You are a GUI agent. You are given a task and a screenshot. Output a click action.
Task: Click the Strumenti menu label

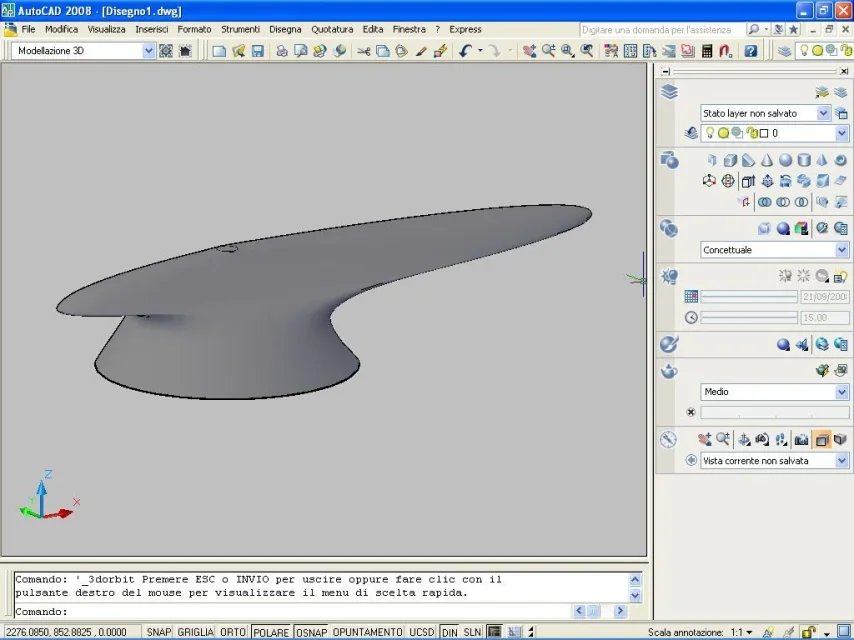tap(240, 29)
